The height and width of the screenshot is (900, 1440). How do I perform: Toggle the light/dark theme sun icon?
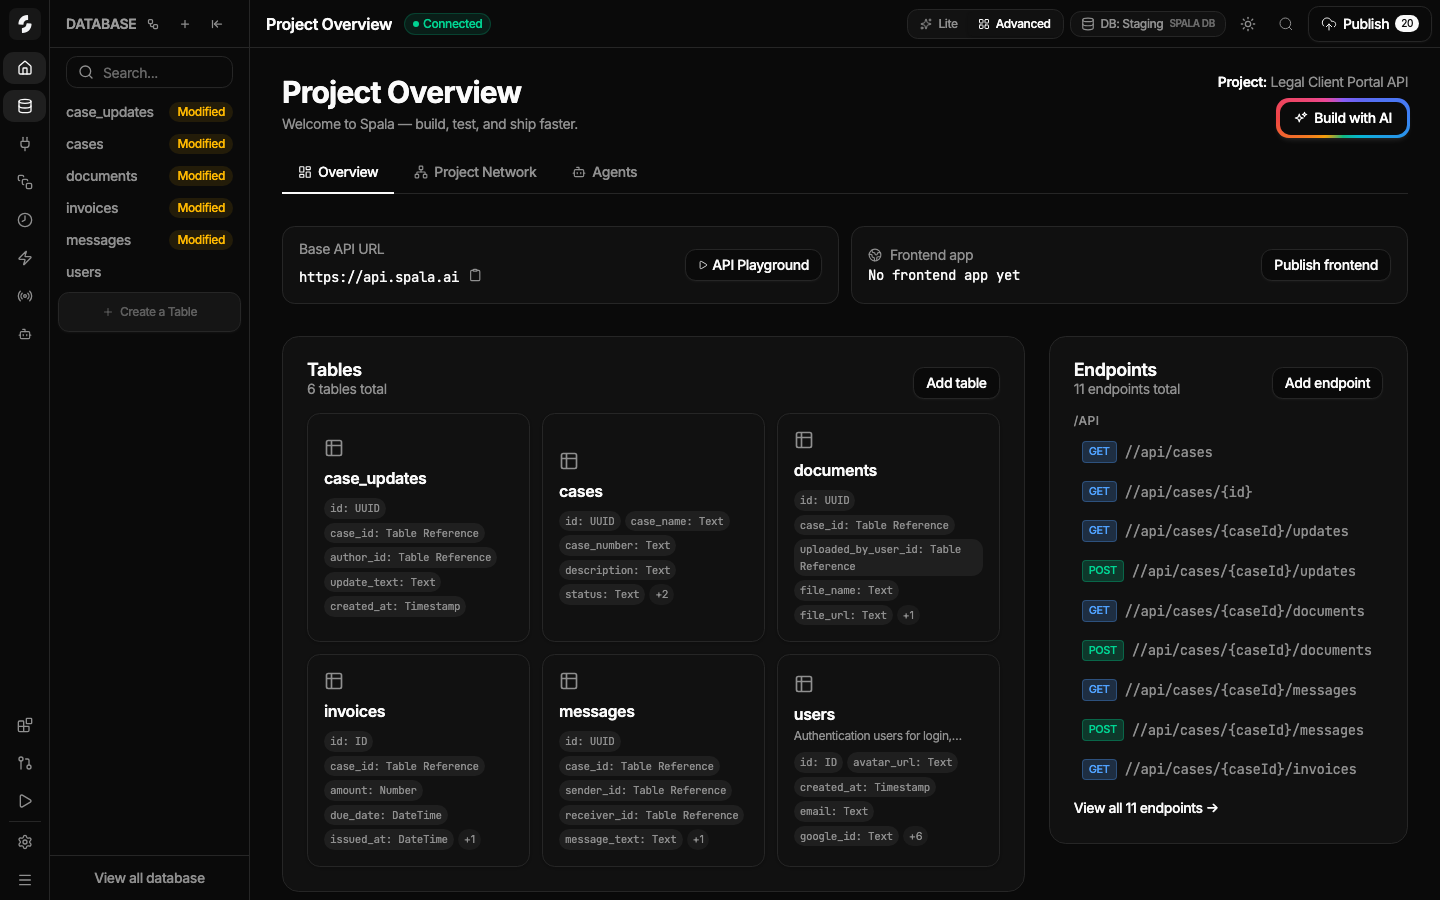coord(1248,24)
